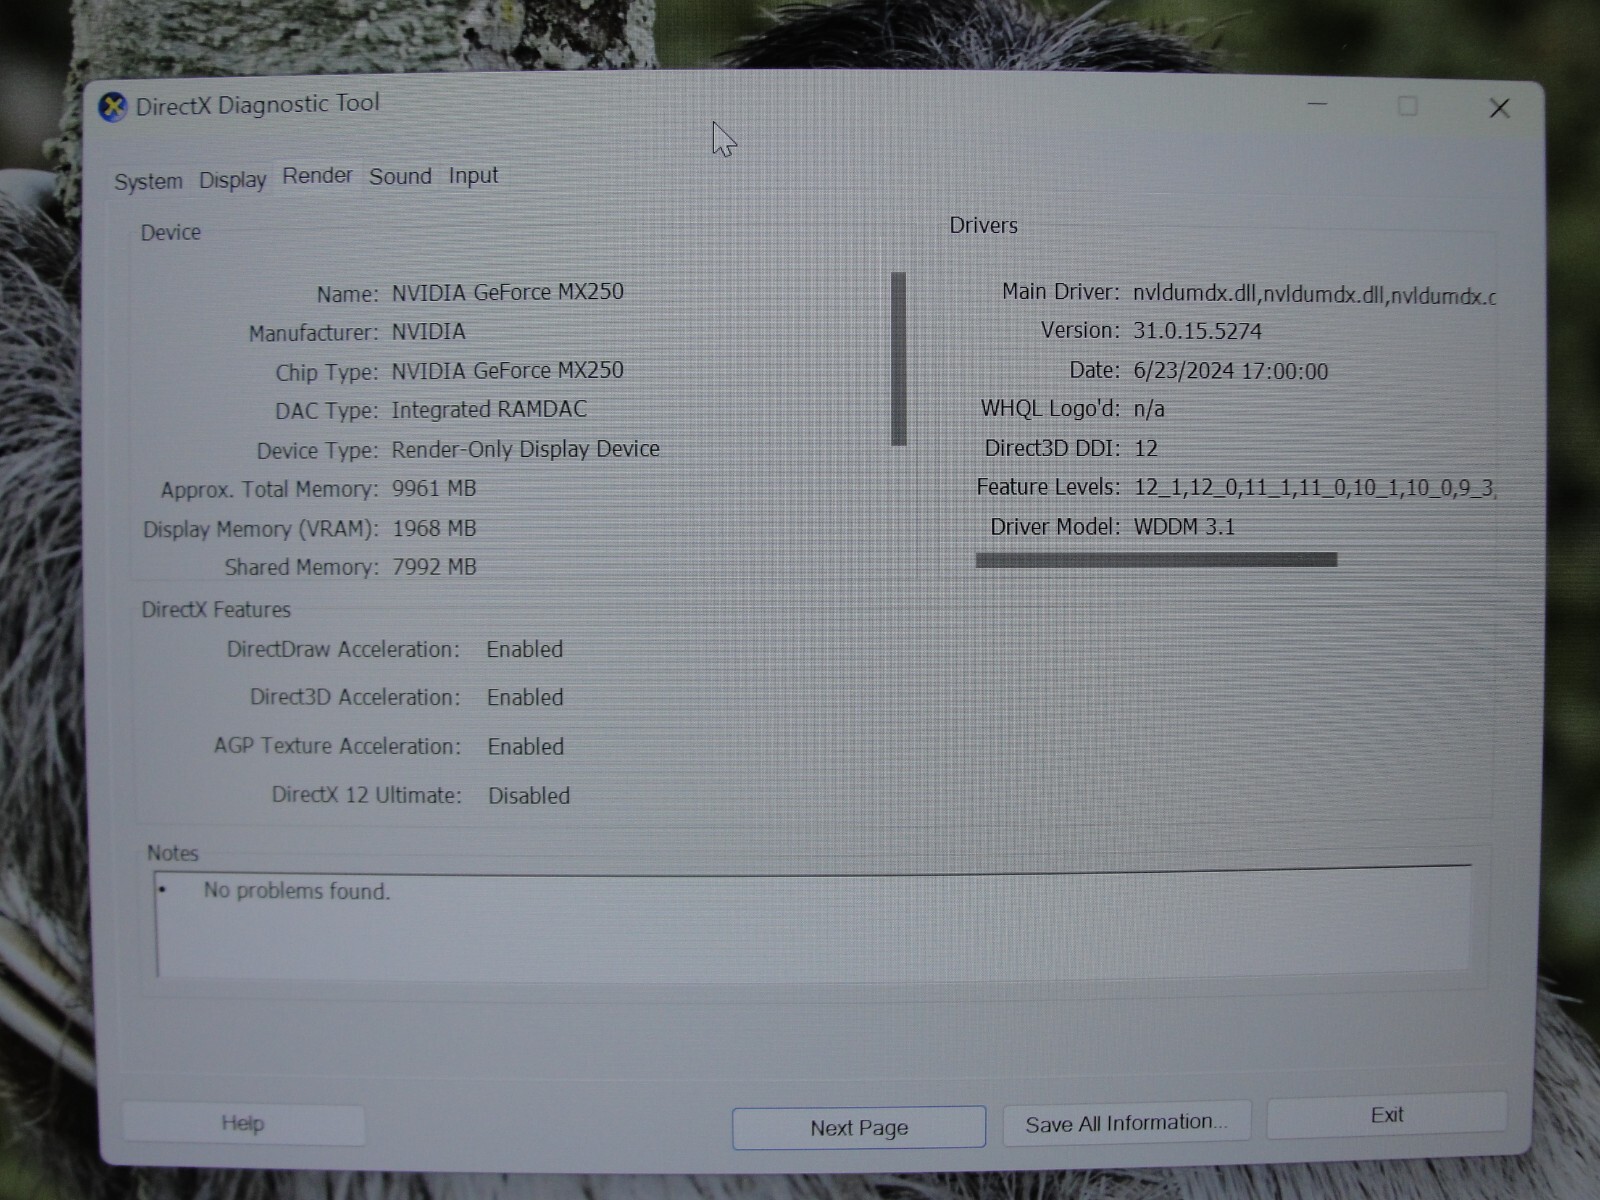
Task: Click the Drivers group heading
Action: (983, 226)
